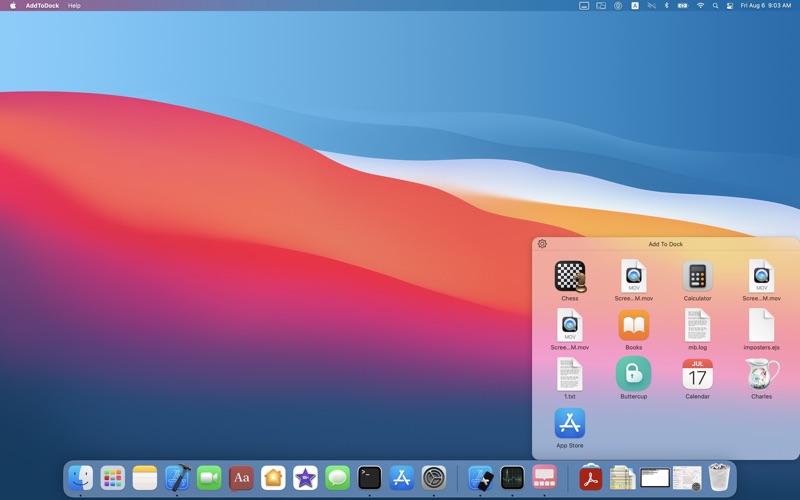The height and width of the screenshot is (500, 800).
Task: Open Trash from the Dock
Action: [x=719, y=478]
